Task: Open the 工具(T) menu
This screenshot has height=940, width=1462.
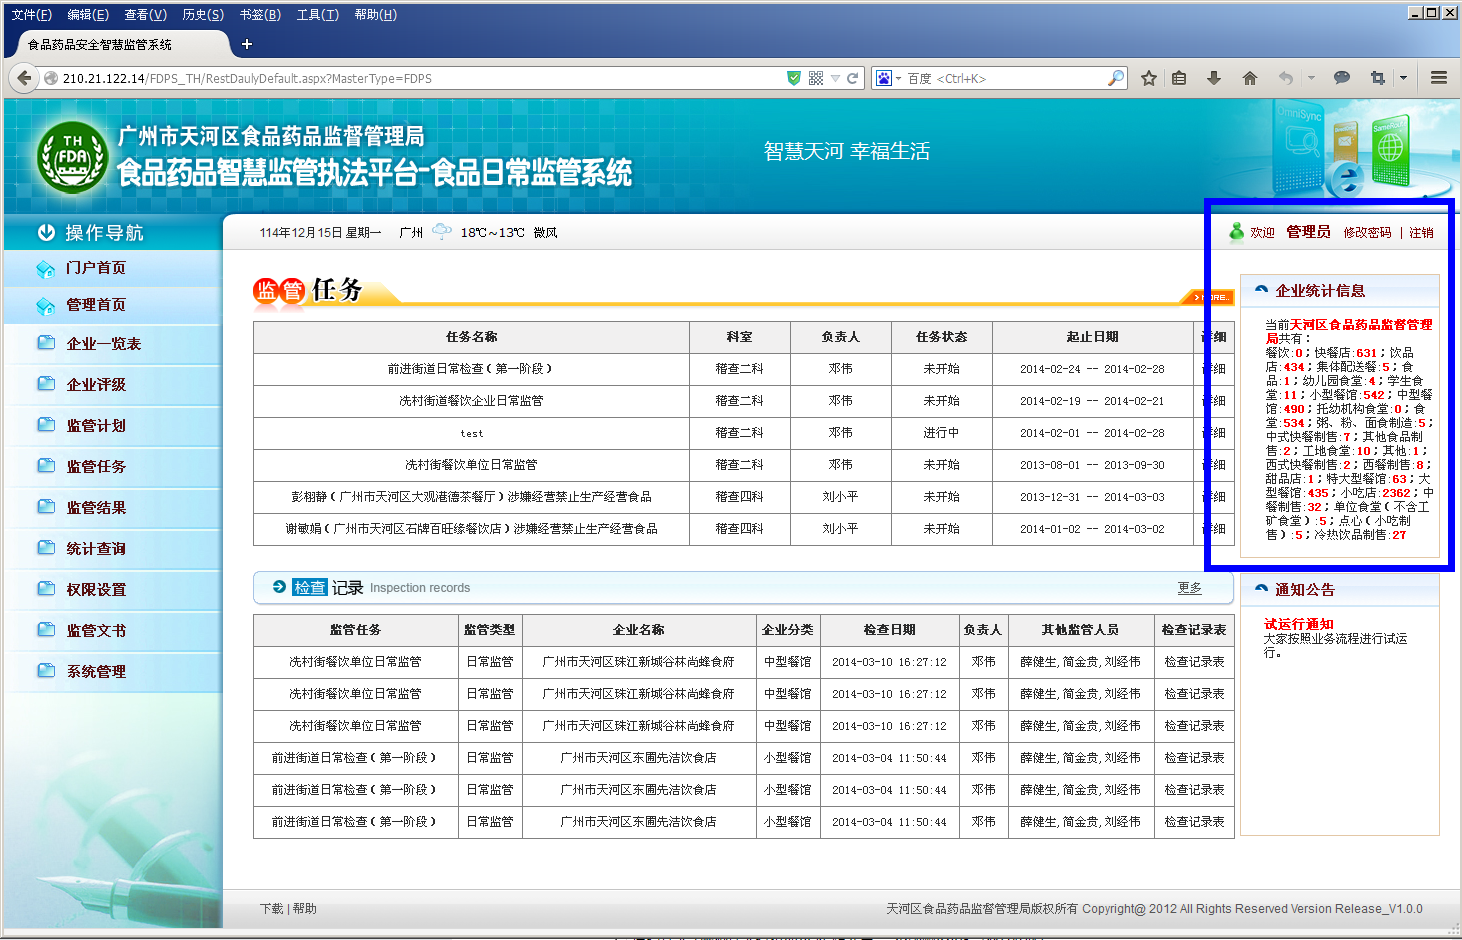Action: pos(317,14)
